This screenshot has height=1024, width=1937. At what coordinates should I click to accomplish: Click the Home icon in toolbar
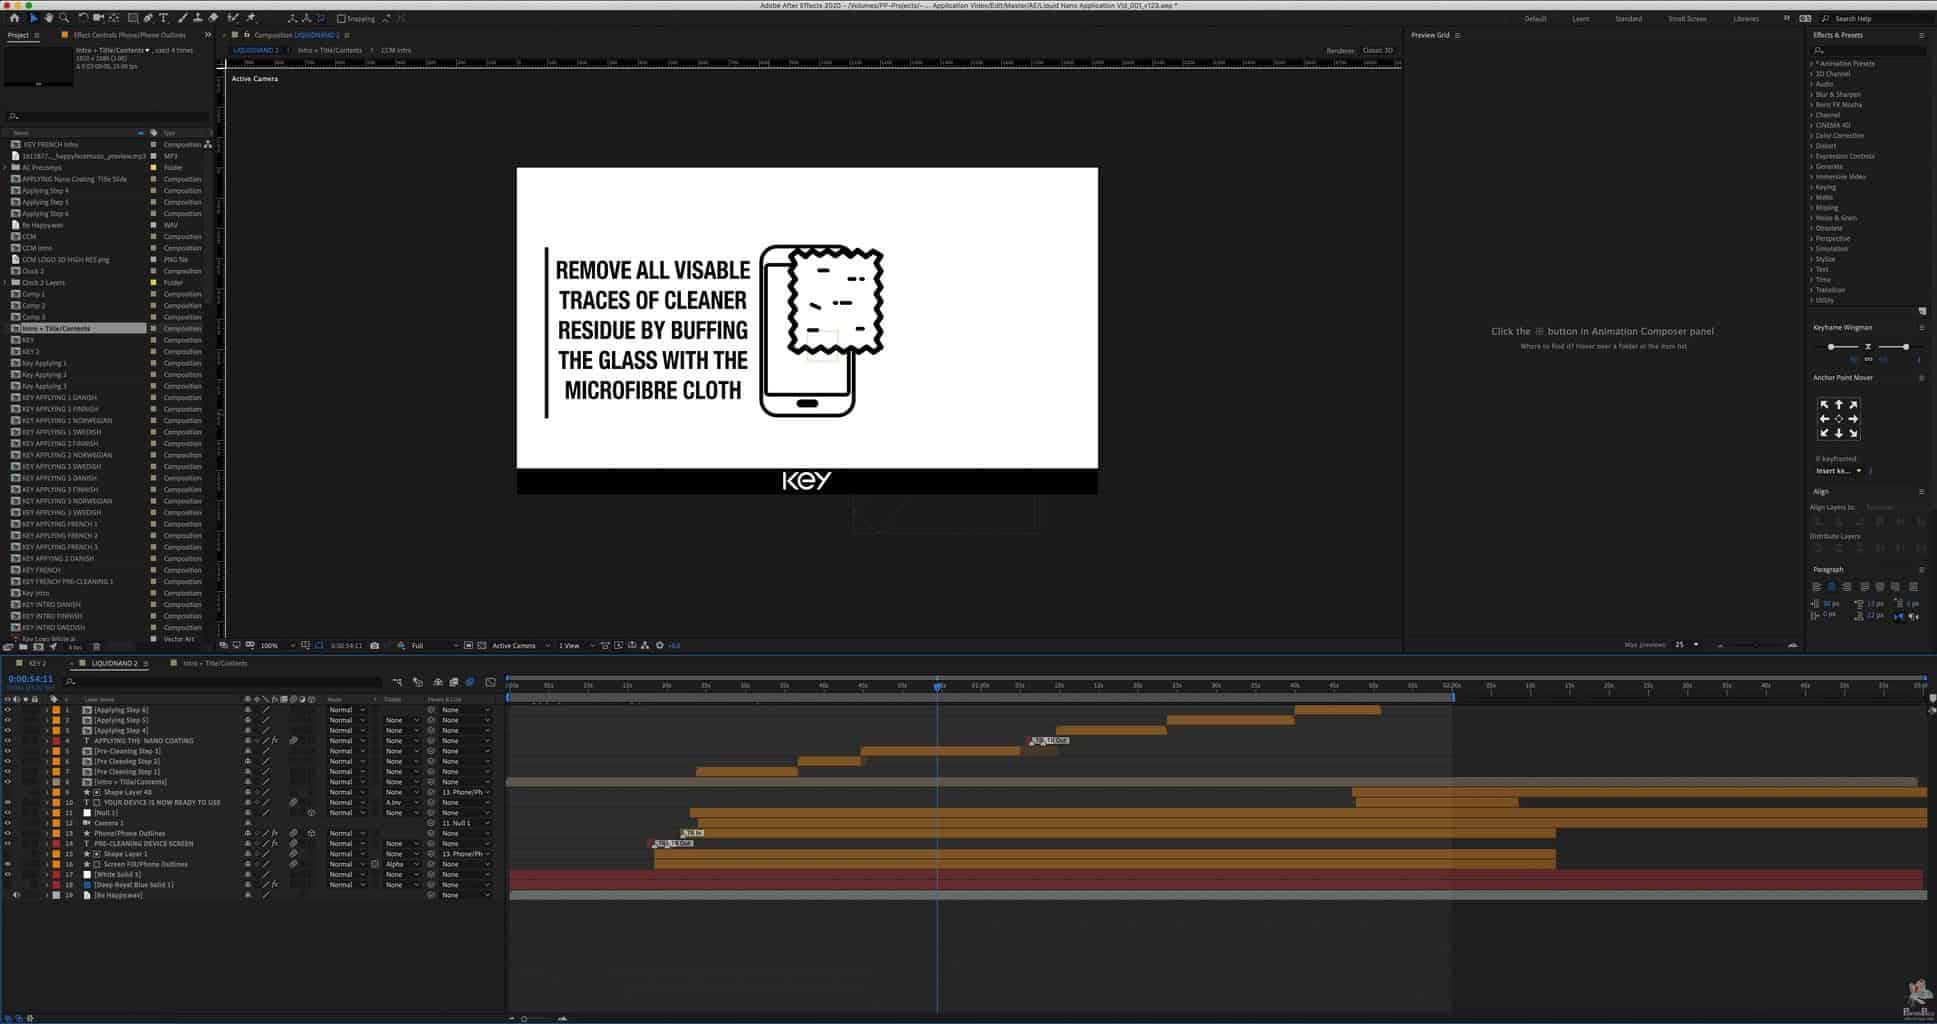pos(14,18)
